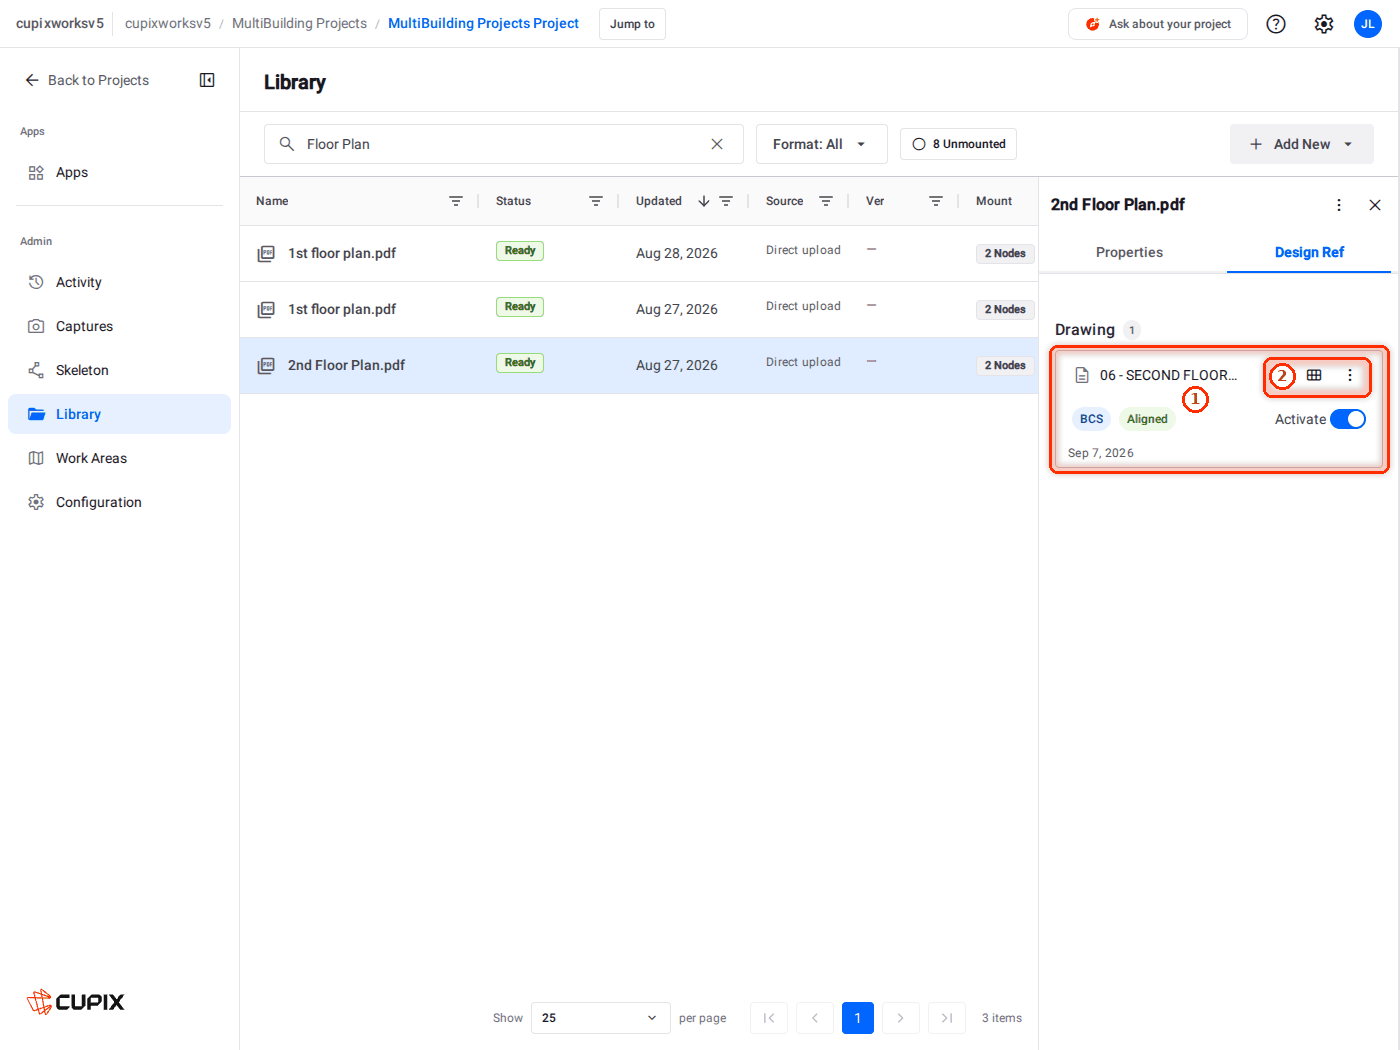
Task: Select page 1 in pagination
Action: click(858, 1018)
